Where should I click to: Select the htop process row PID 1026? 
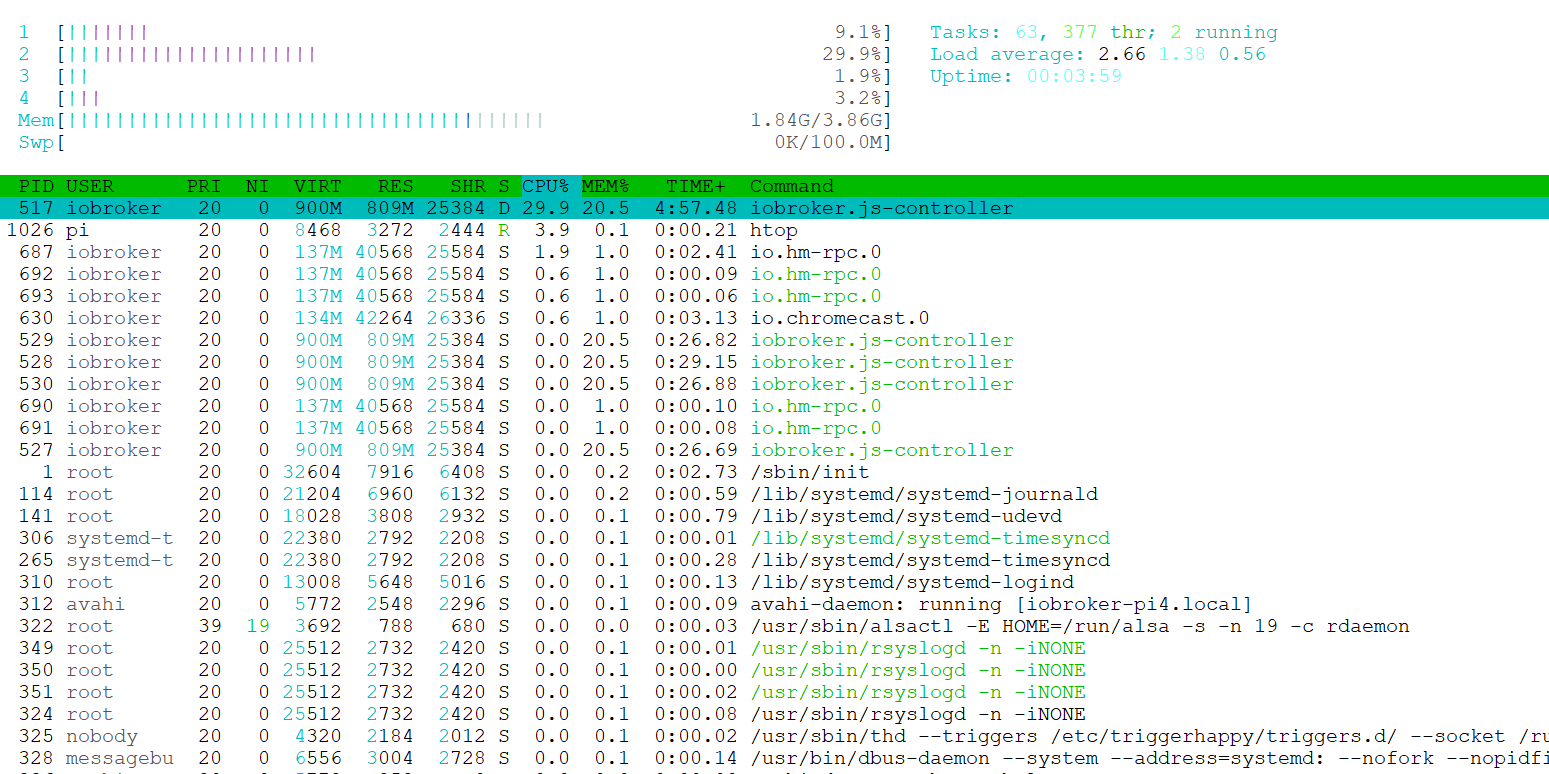[774, 230]
